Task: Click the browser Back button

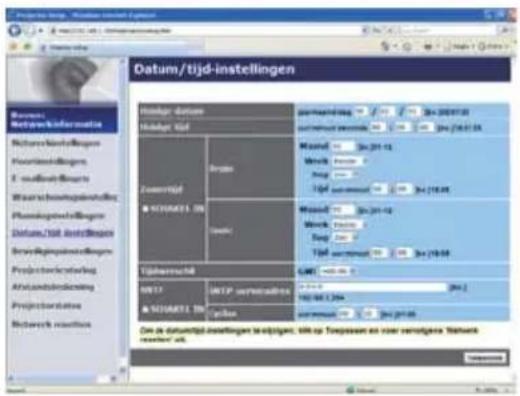Action: point(14,31)
